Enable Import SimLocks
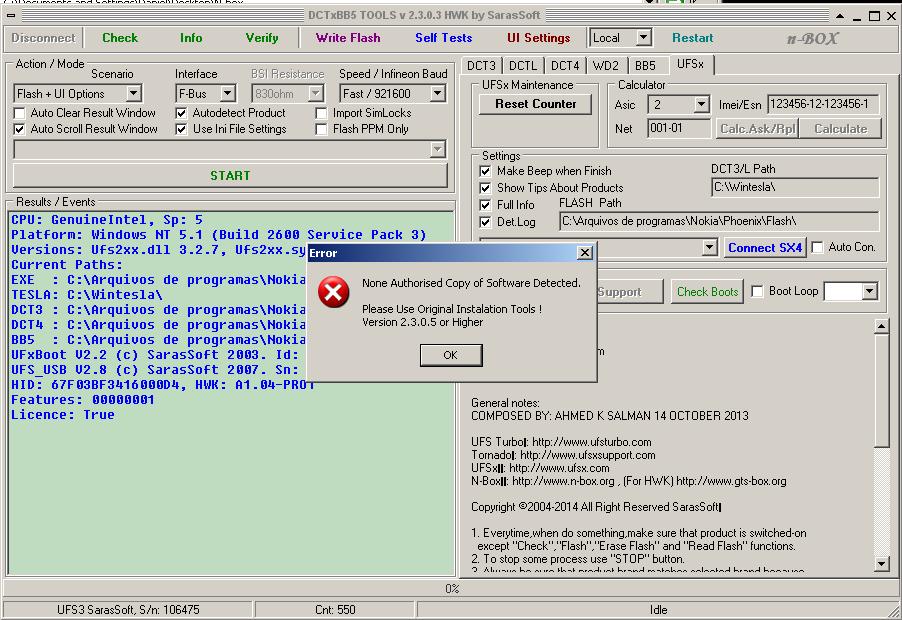Viewport: 902px width, 620px height. click(322, 113)
